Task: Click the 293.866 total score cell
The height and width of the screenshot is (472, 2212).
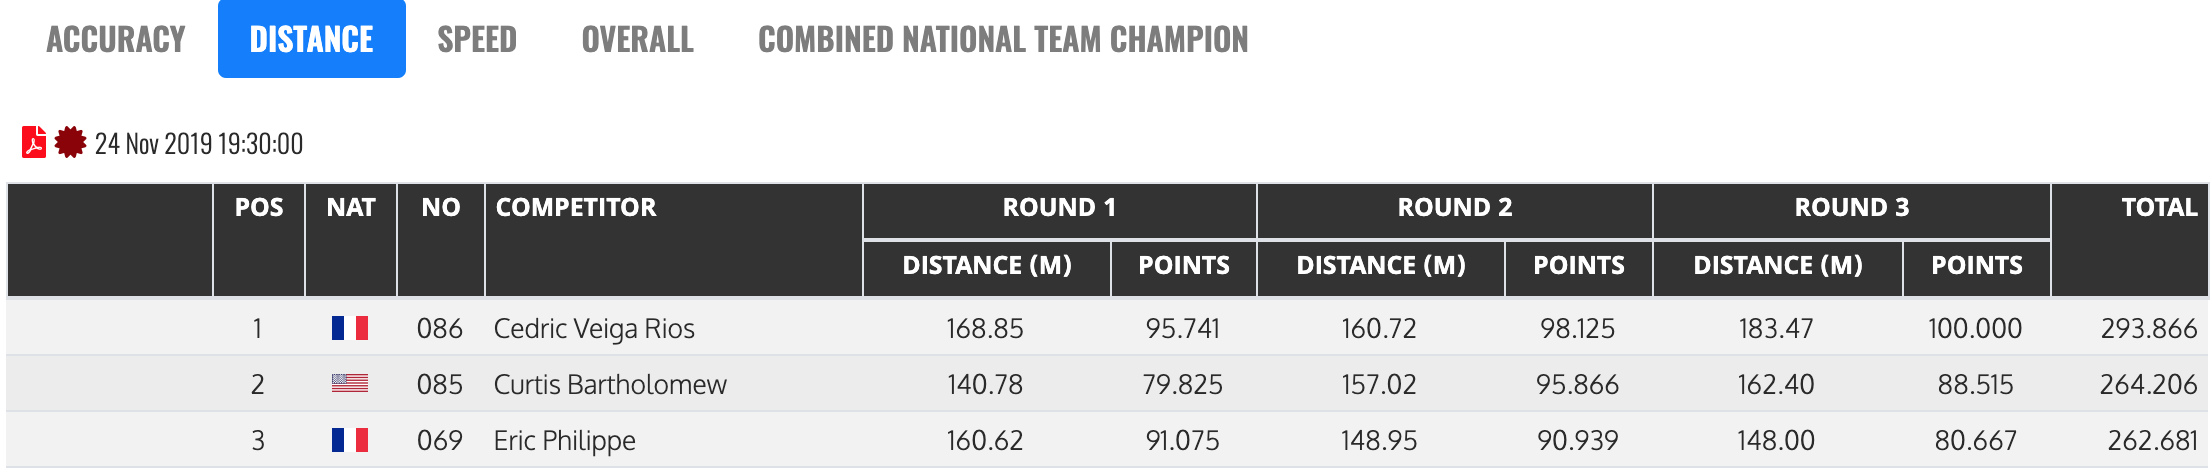Action: [2148, 328]
